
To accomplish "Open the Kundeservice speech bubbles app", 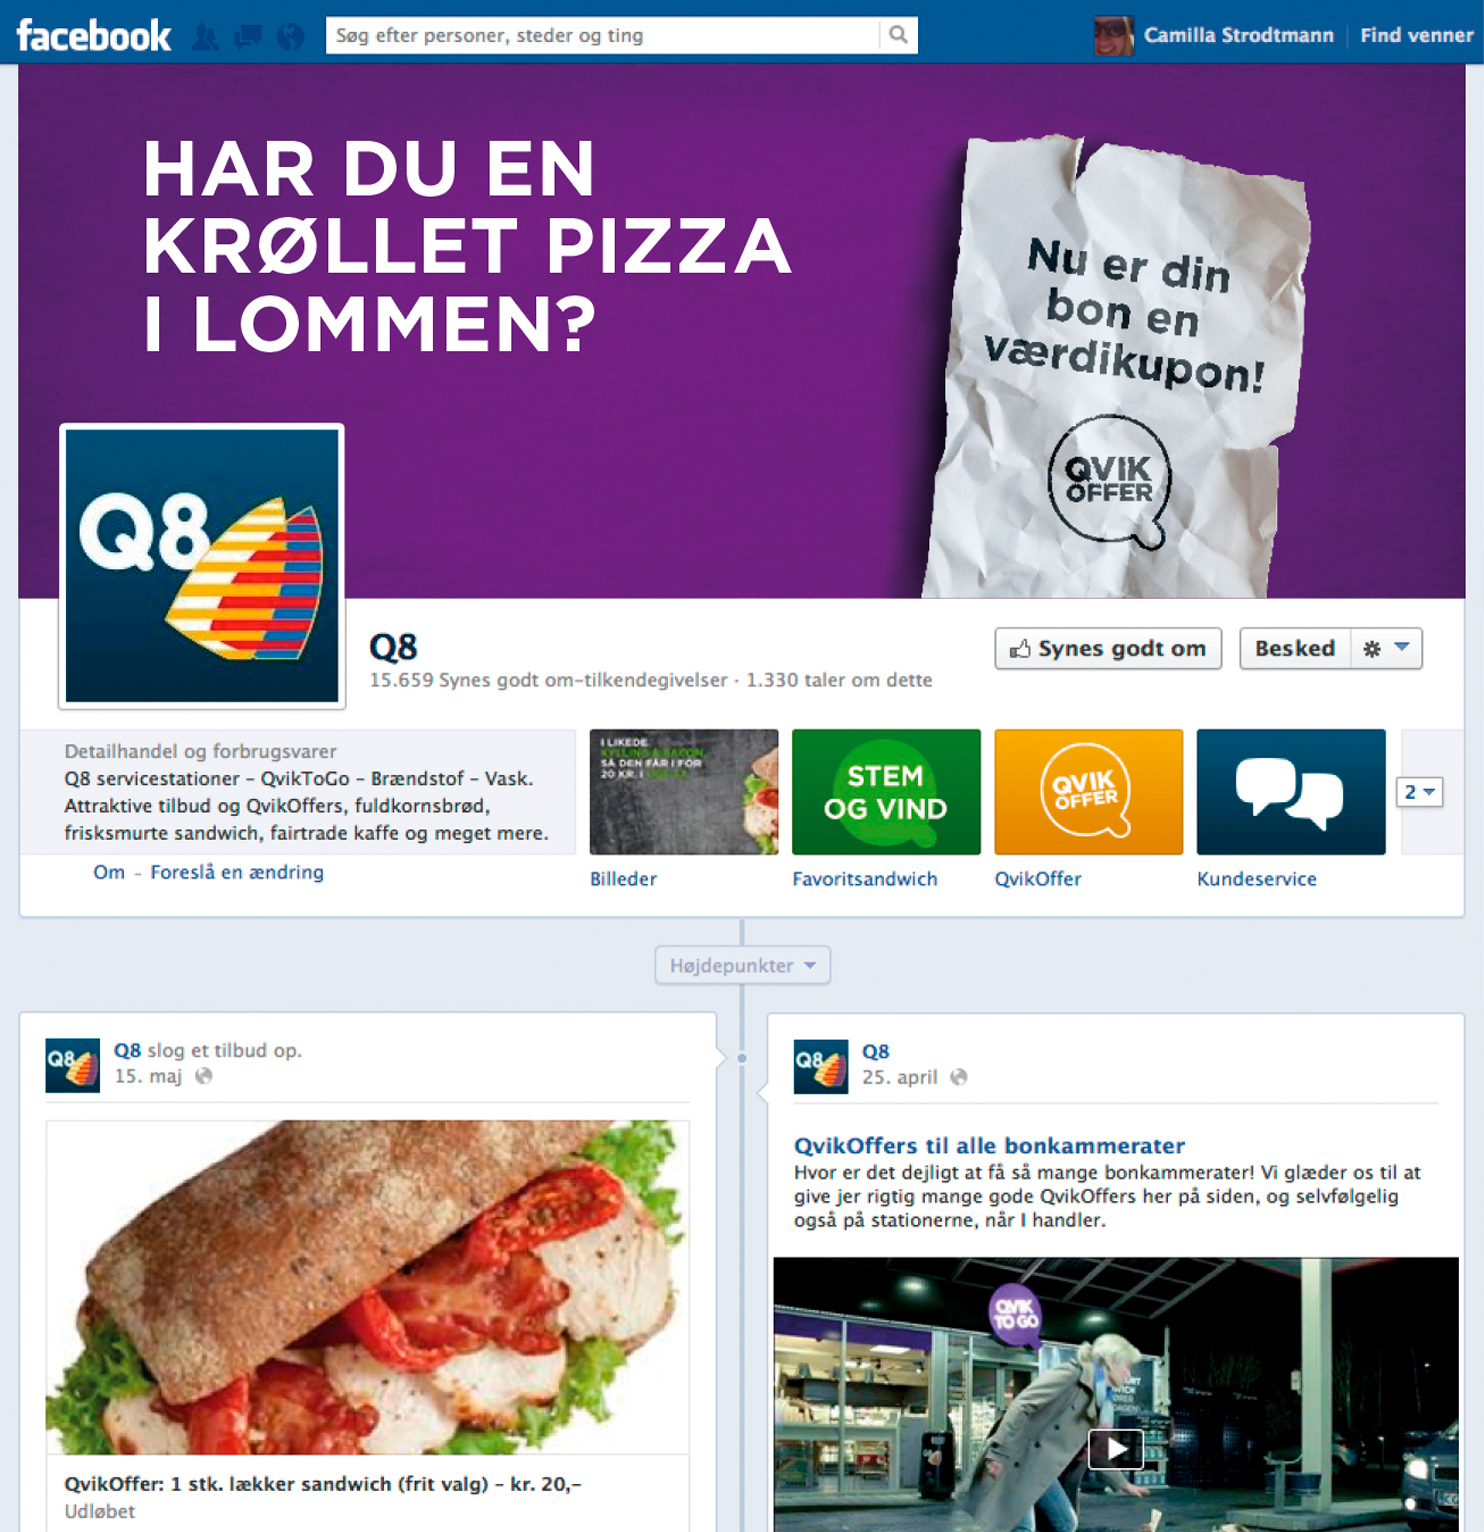I will click(1291, 792).
